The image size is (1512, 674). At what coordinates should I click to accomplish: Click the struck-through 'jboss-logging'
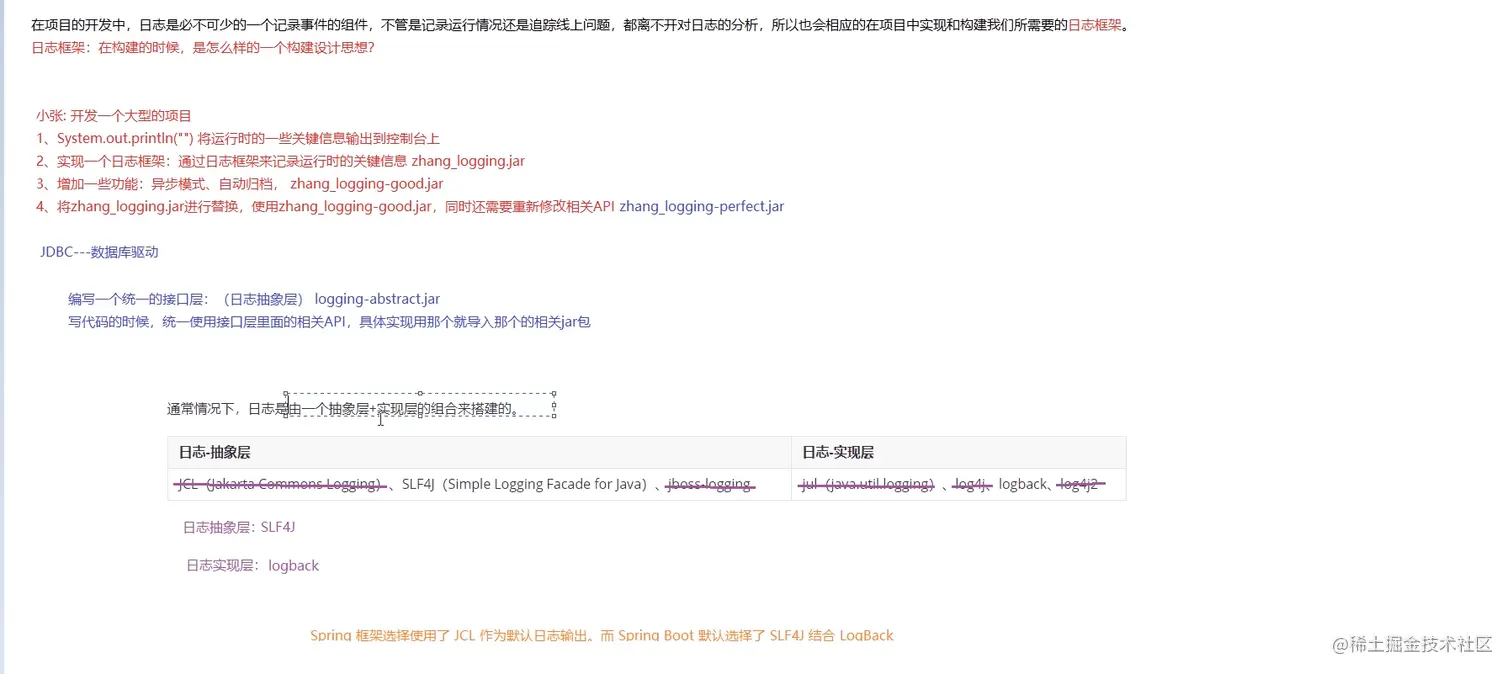pos(709,485)
